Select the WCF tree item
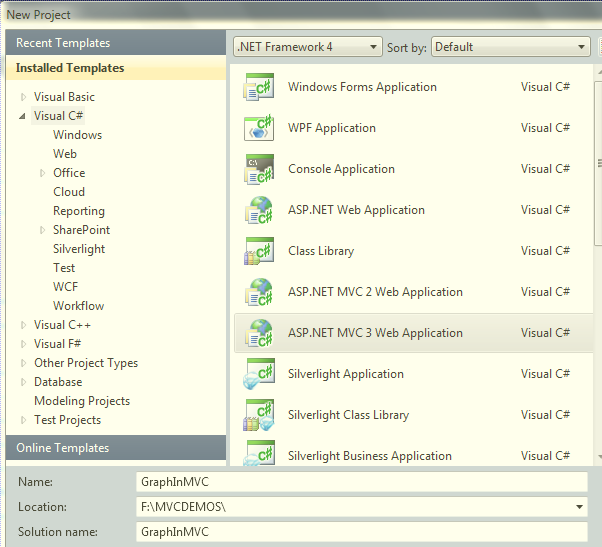 coord(66,287)
